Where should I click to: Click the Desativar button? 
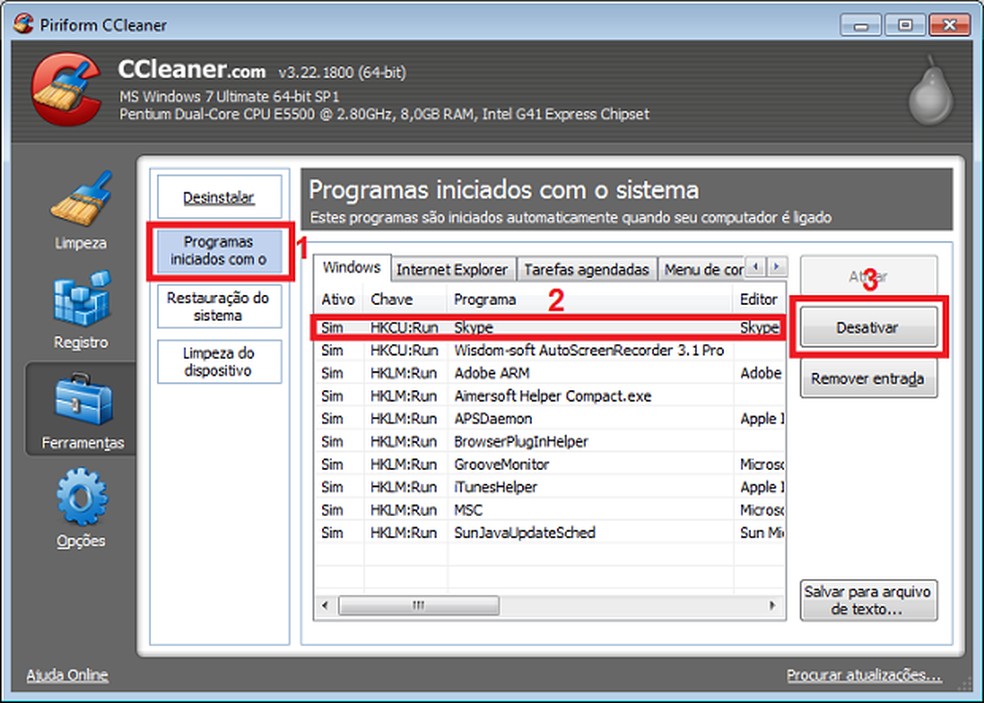(869, 327)
